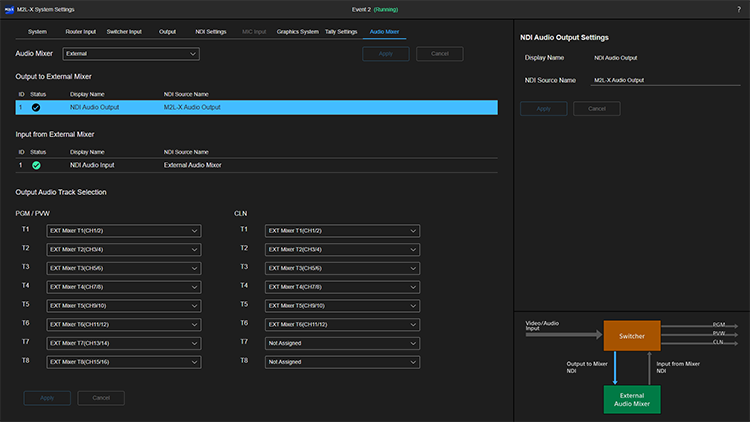
Task: Edit the NDI Source Name field
Action: click(664, 79)
